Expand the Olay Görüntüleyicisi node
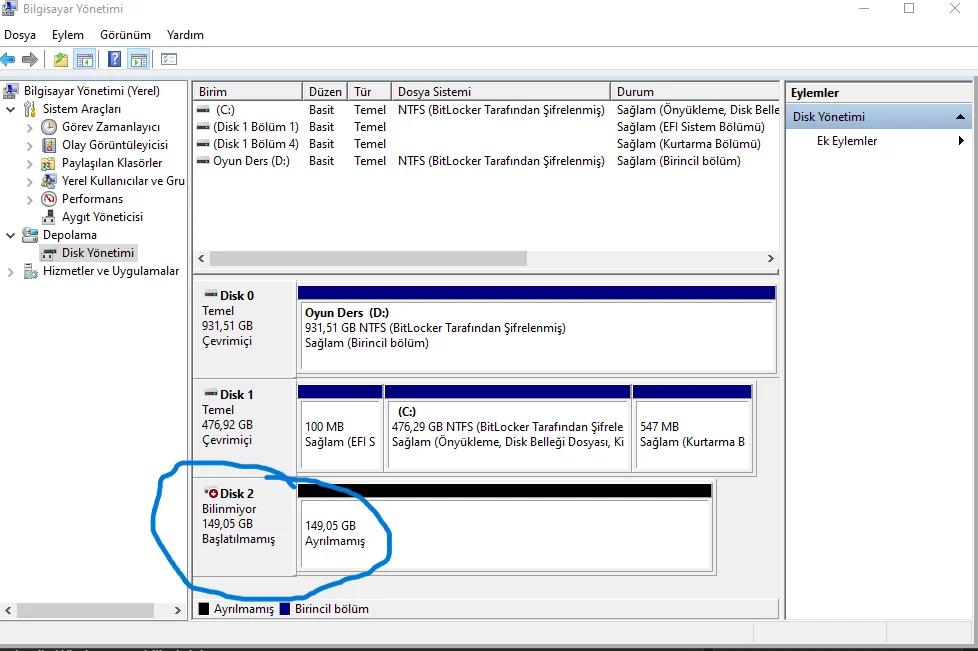Viewport: 978px width, 651px height. [29, 146]
